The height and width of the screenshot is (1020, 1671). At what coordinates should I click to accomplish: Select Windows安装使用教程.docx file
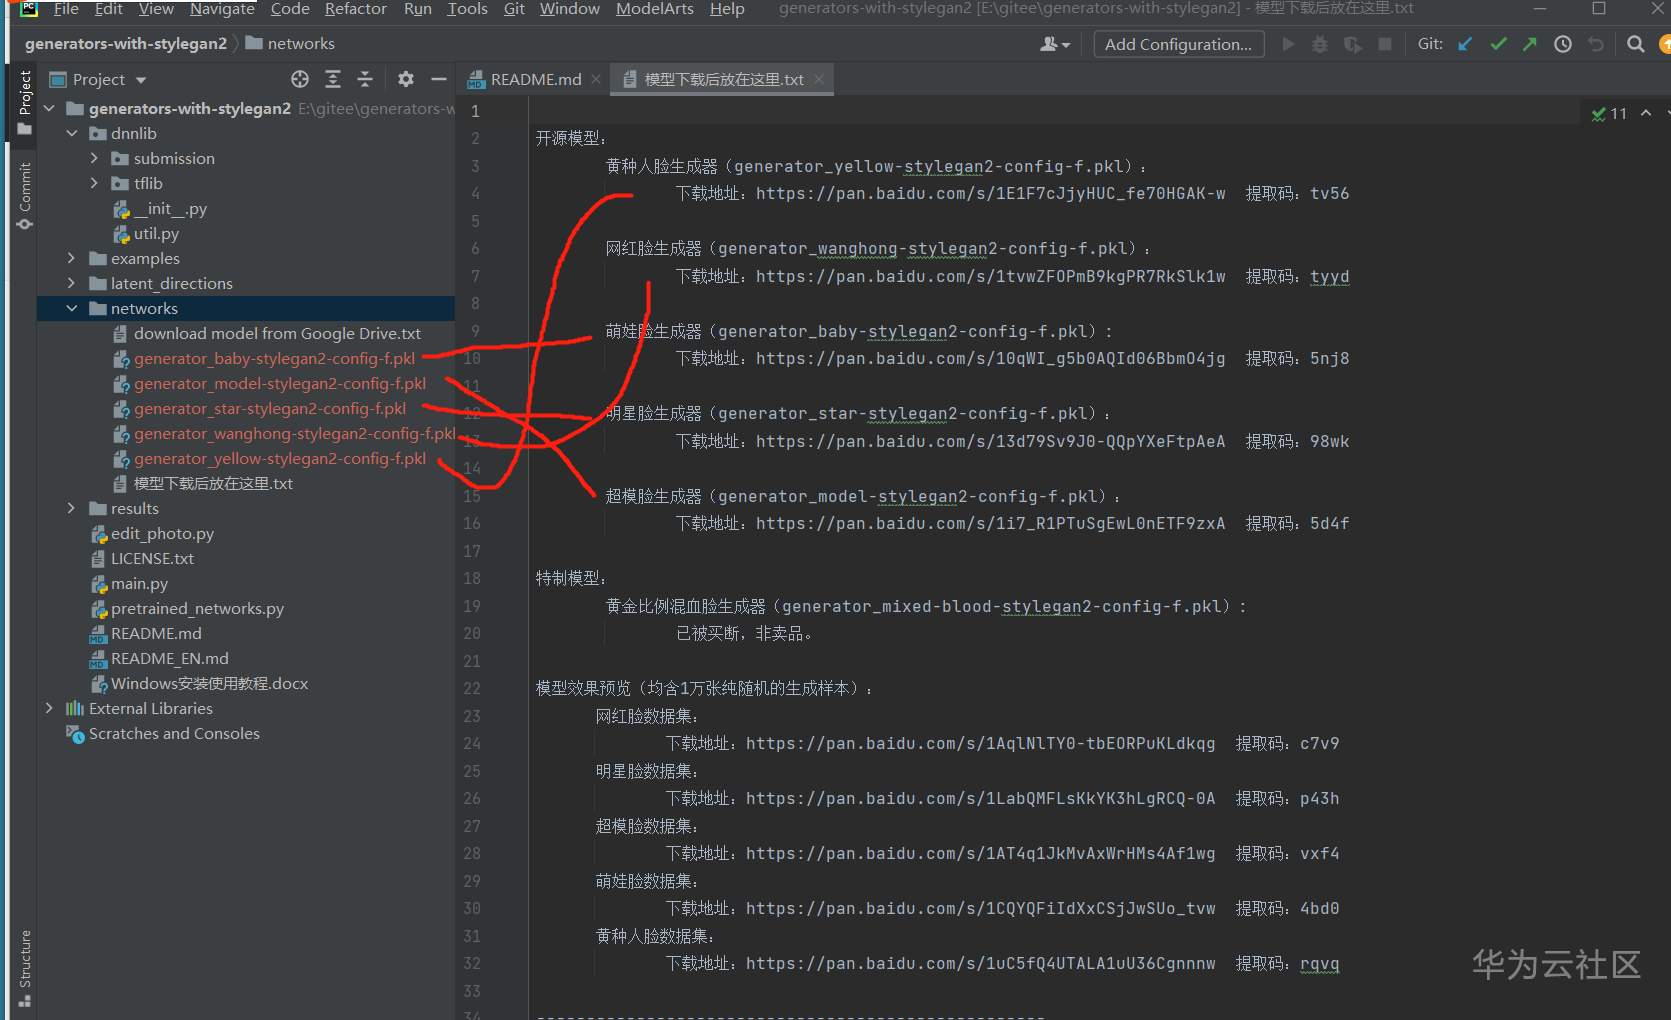pos(199,683)
